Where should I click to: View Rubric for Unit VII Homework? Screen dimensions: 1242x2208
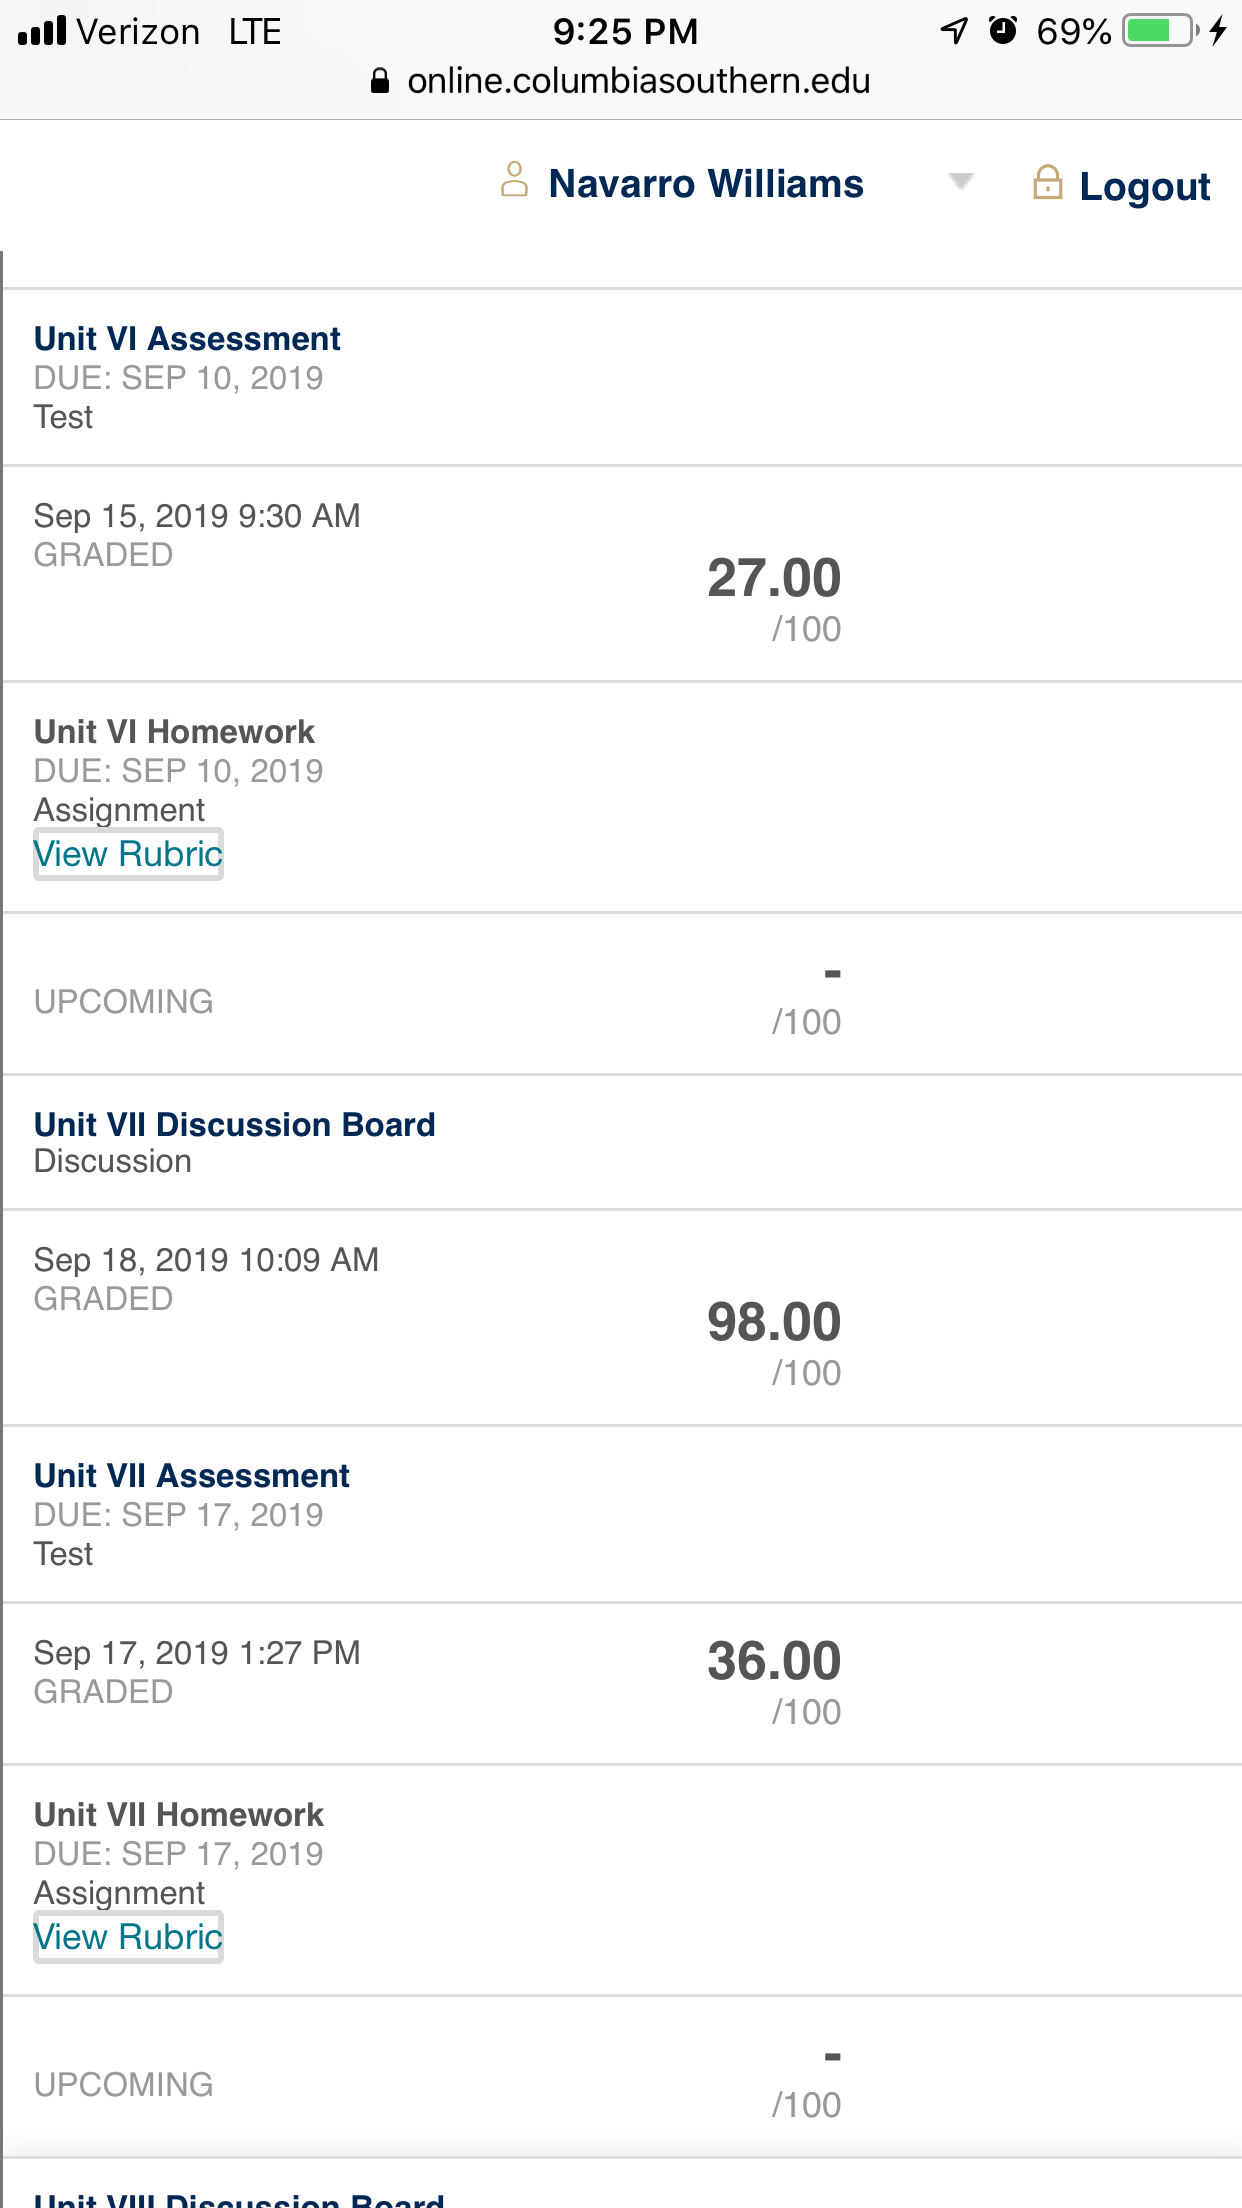tap(128, 1937)
